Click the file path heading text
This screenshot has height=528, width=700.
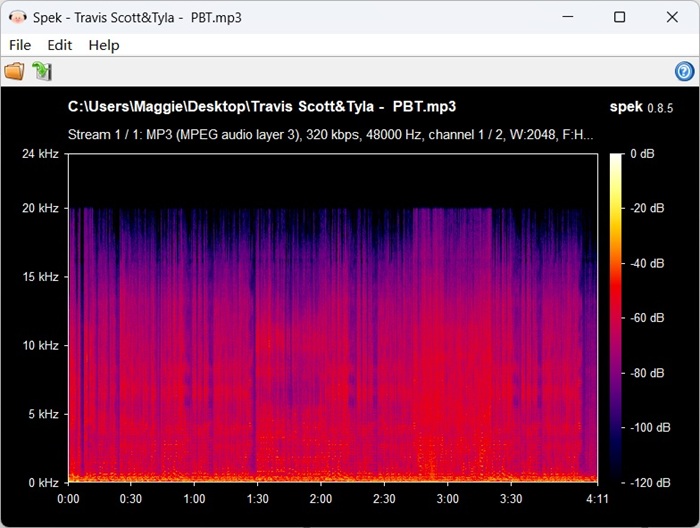click(x=262, y=107)
